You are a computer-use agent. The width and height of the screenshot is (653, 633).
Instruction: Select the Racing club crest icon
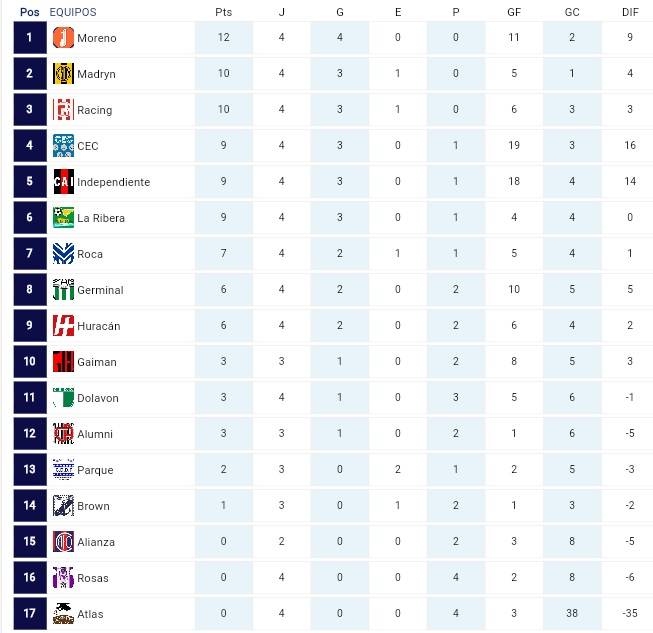pos(63,110)
